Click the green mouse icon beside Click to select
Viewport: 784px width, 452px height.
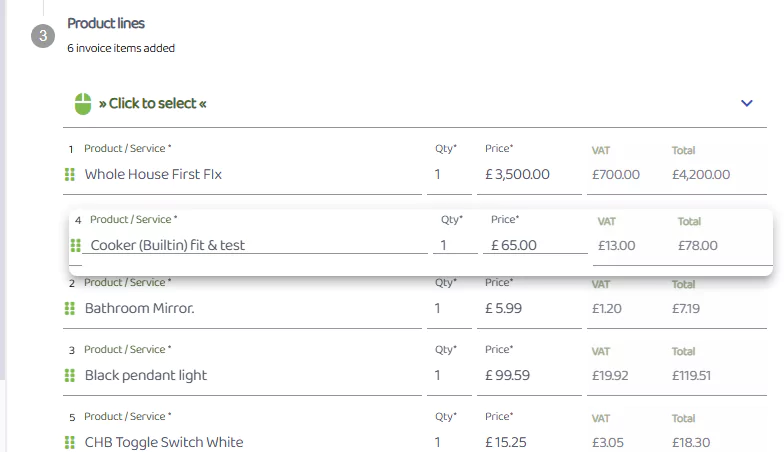tap(83, 104)
